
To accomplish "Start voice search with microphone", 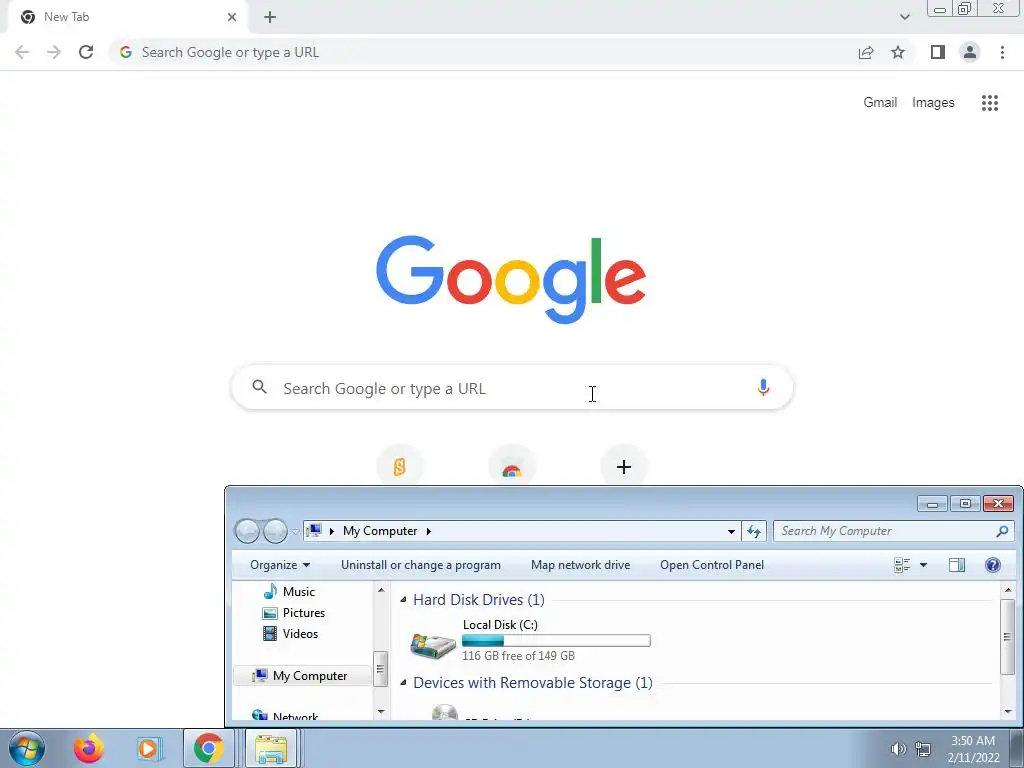I will (x=763, y=388).
